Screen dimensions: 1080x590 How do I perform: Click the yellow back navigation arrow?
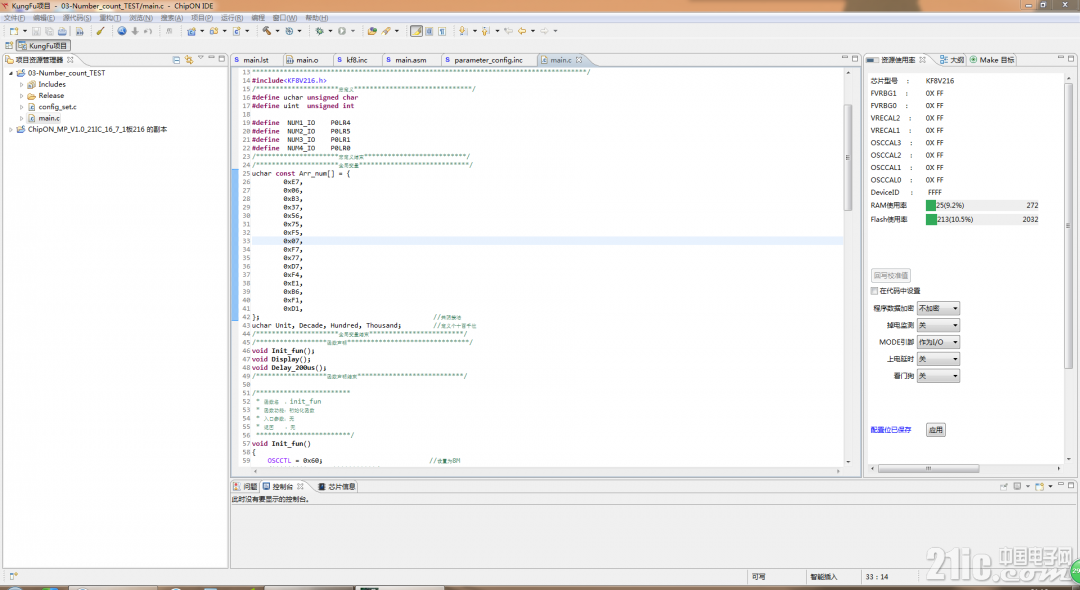click(522, 31)
